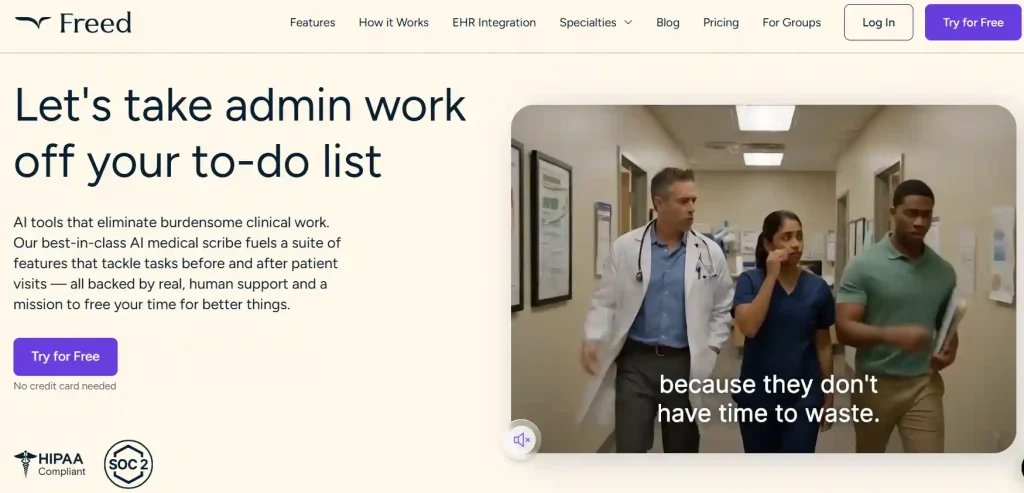Select For Groups in the navigation bar
Screen dimensions: 1024x493
pos(791,22)
